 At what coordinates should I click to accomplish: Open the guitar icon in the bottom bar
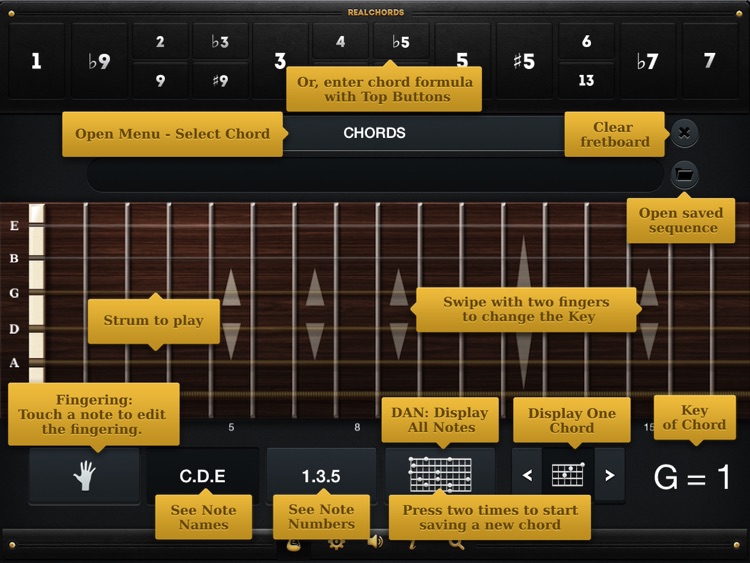pyautogui.click(x=294, y=544)
